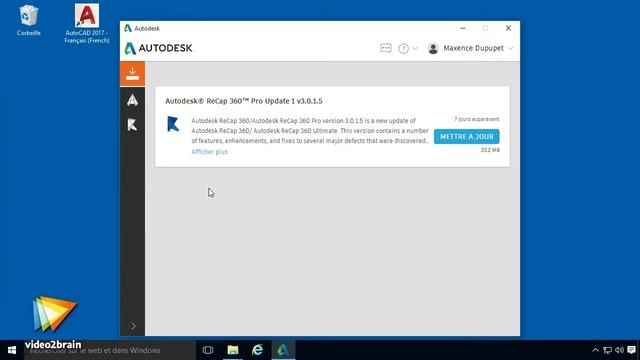Open File Explorer from the taskbar
This screenshot has width=640, height=360.
coord(233,350)
